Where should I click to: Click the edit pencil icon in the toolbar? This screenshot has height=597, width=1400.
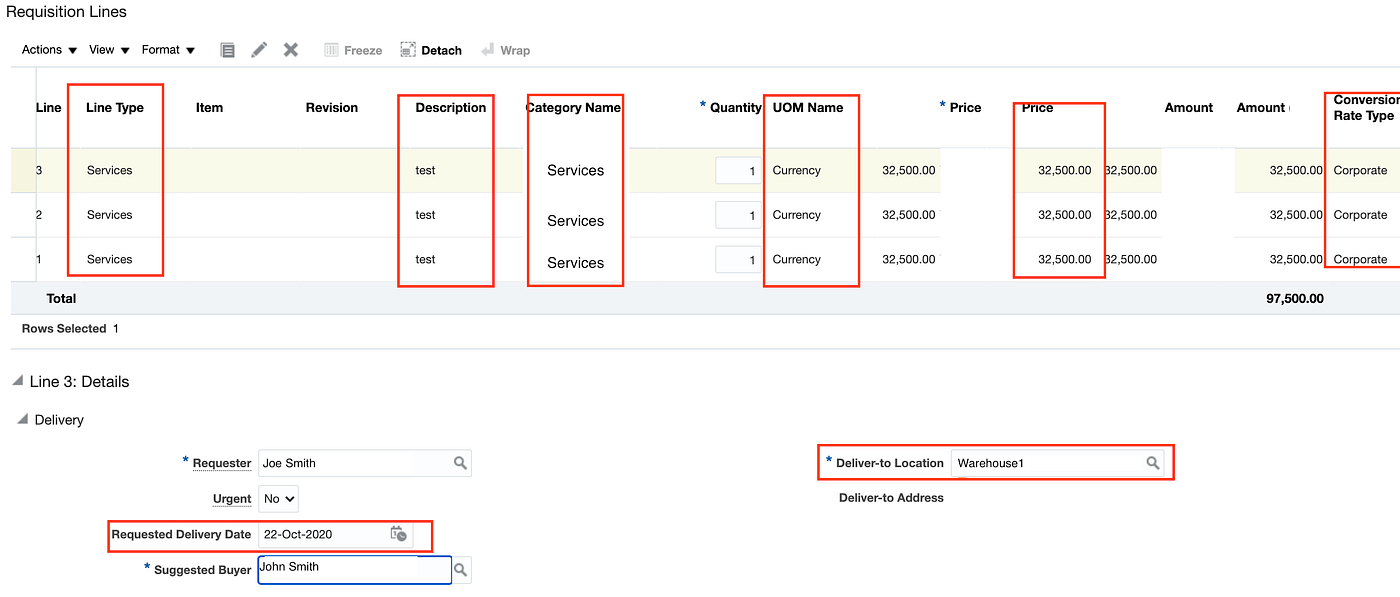259,49
